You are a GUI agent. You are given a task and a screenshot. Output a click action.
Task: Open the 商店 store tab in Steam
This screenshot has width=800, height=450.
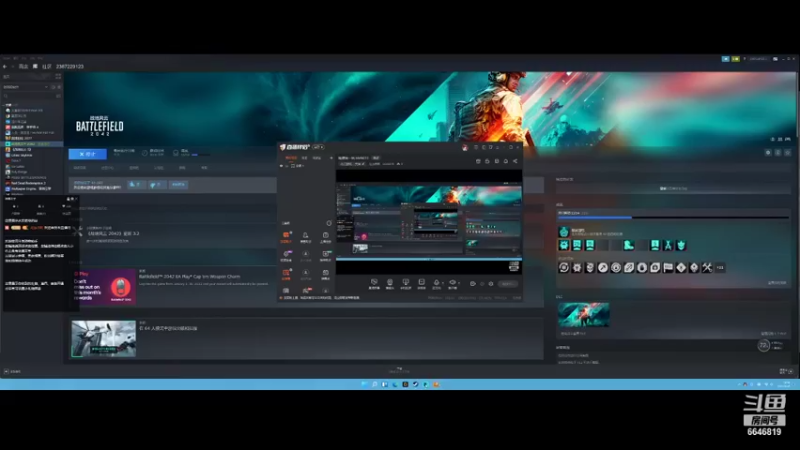tap(23, 66)
